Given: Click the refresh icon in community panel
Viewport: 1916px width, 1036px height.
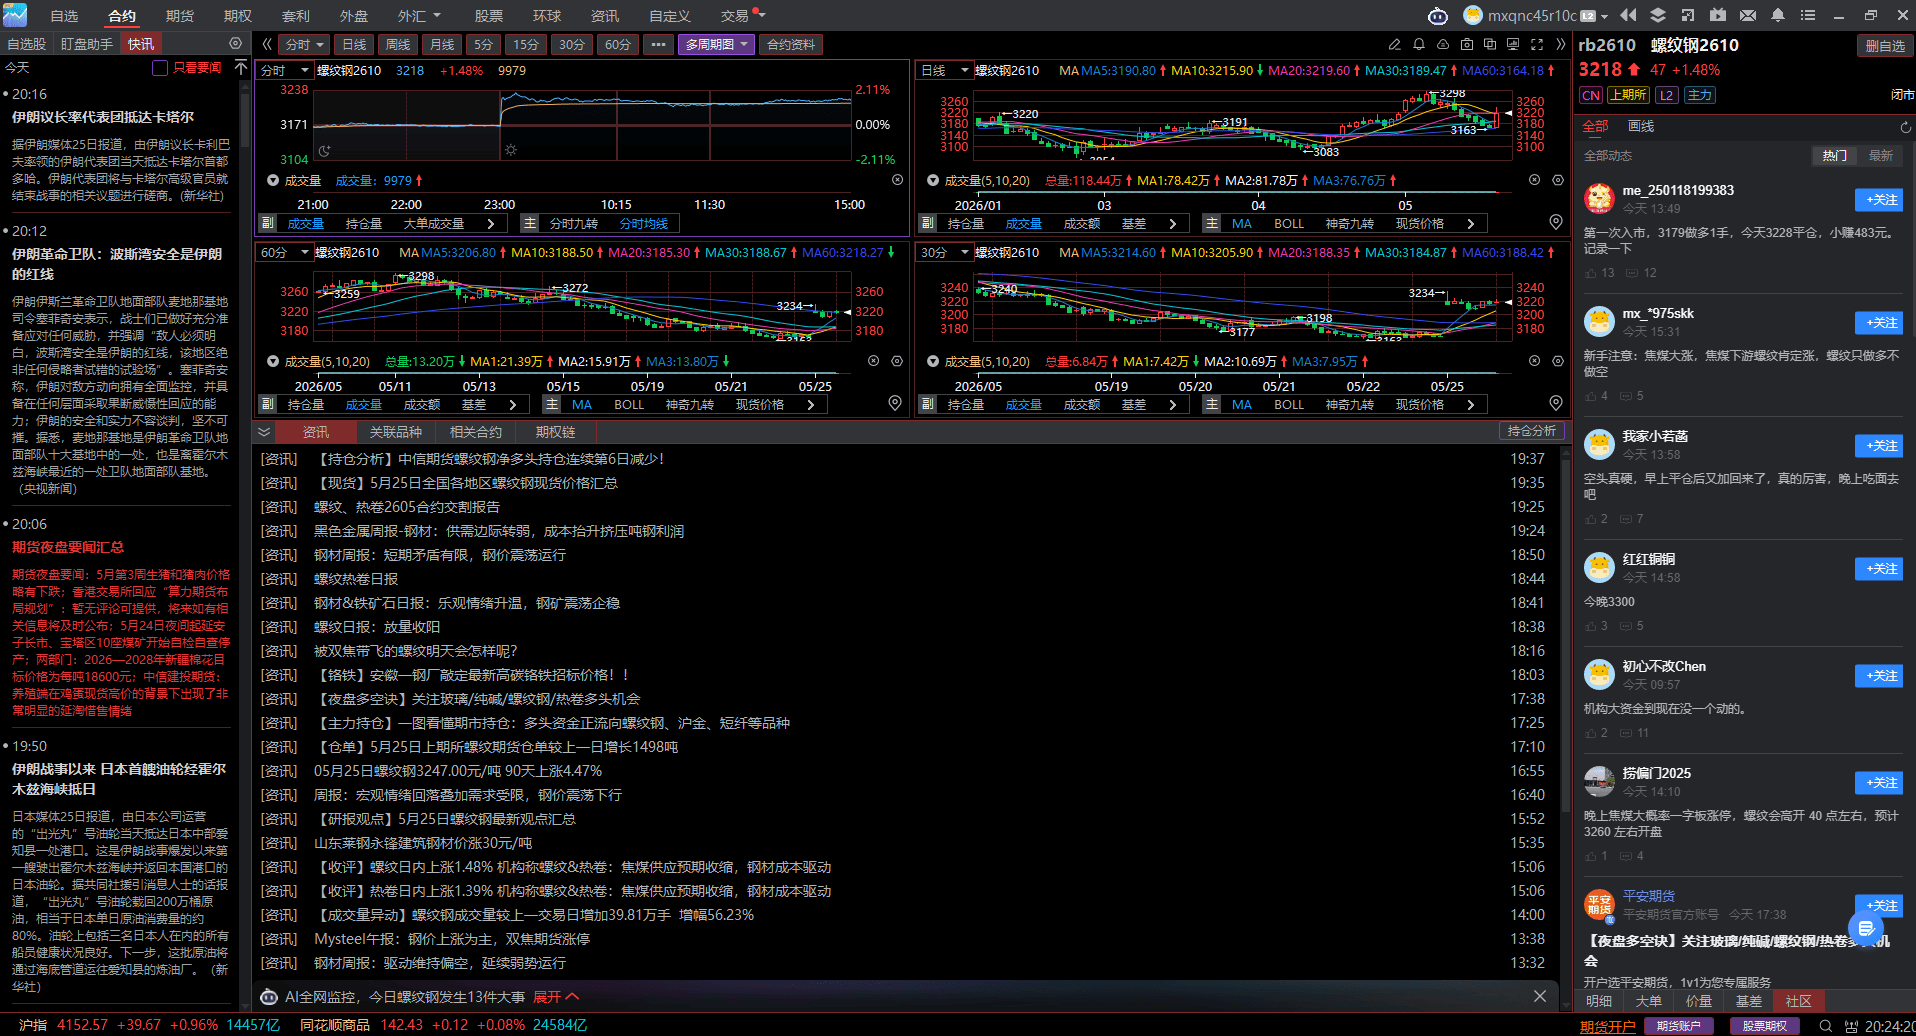Looking at the screenshot, I should 1905,127.
